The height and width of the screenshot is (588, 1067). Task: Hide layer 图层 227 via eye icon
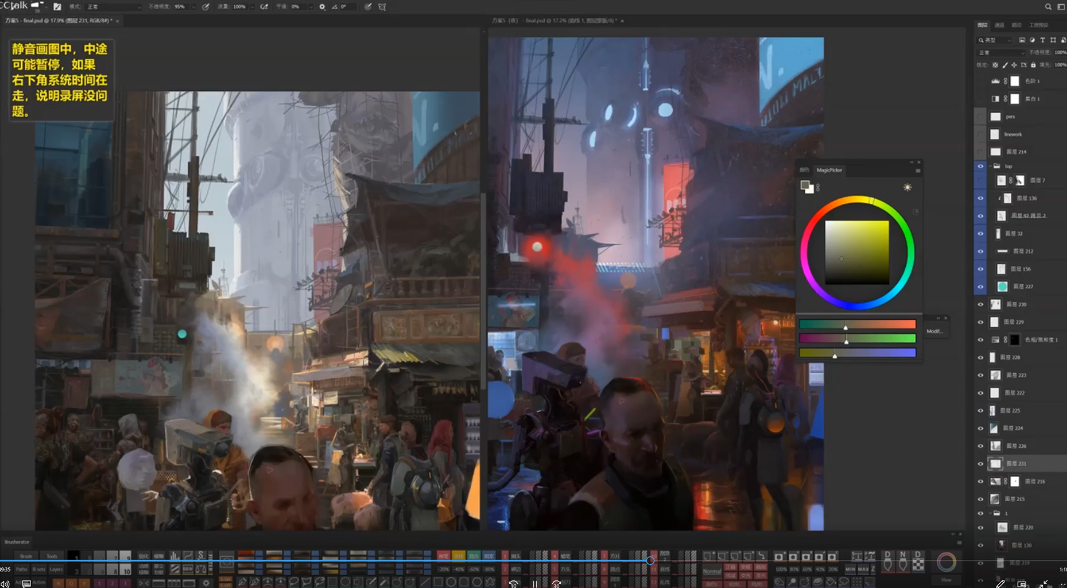click(x=981, y=287)
